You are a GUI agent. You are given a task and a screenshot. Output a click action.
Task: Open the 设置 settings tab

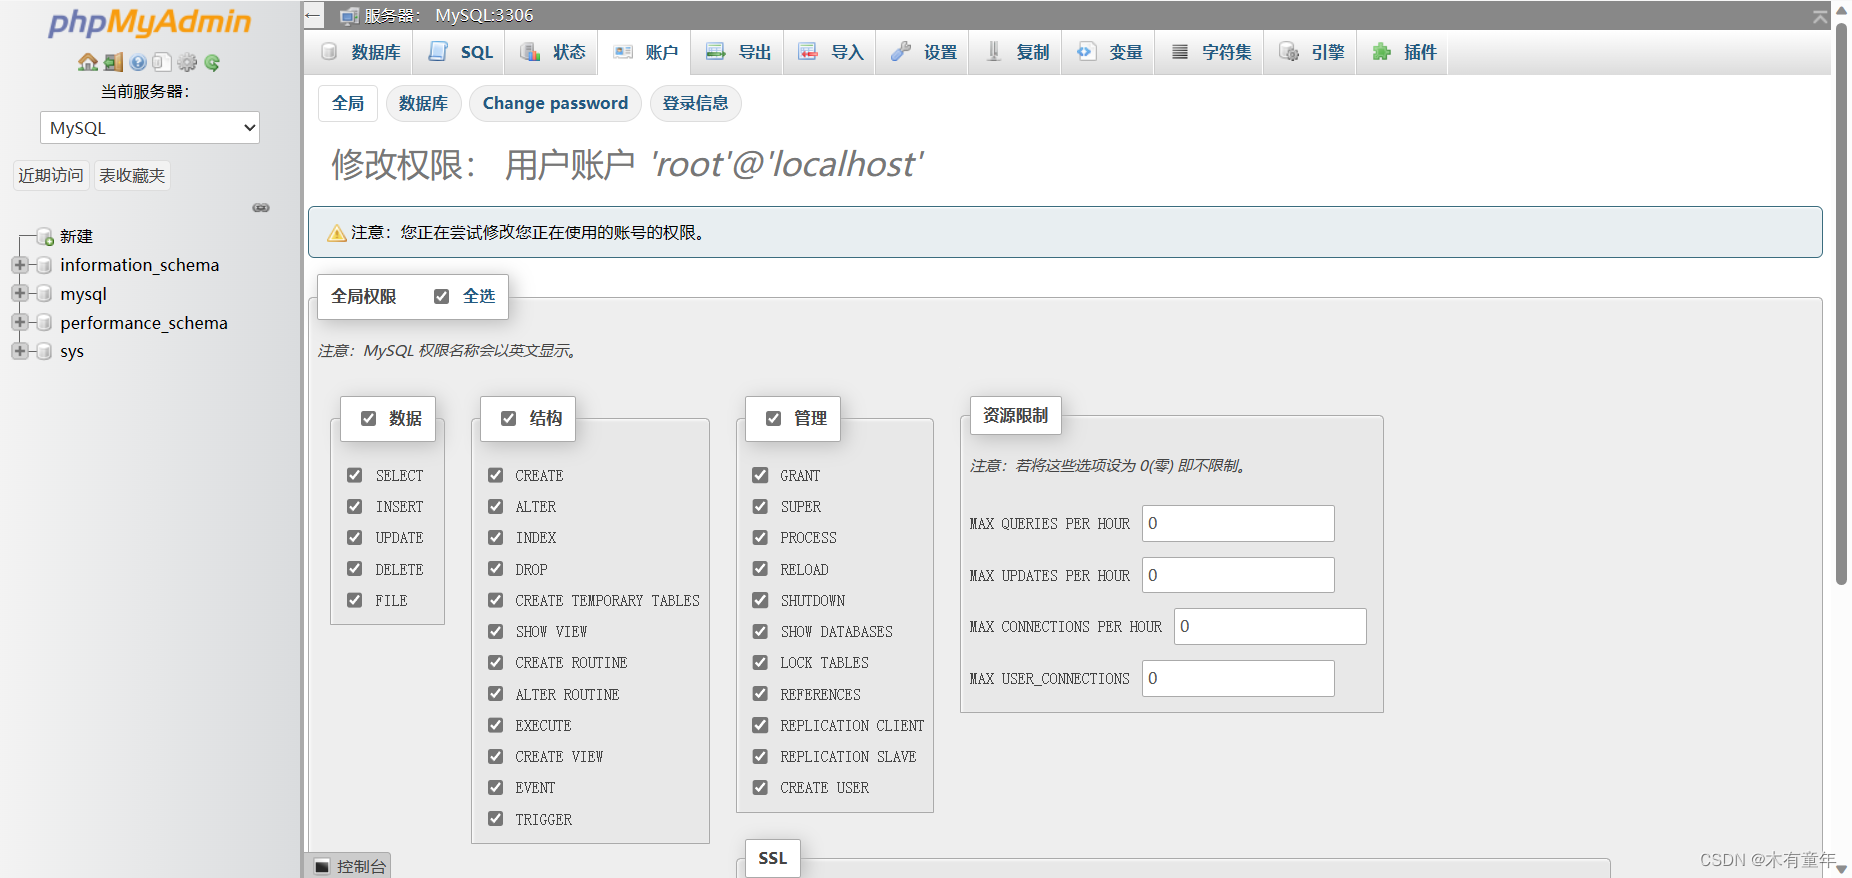(x=923, y=52)
